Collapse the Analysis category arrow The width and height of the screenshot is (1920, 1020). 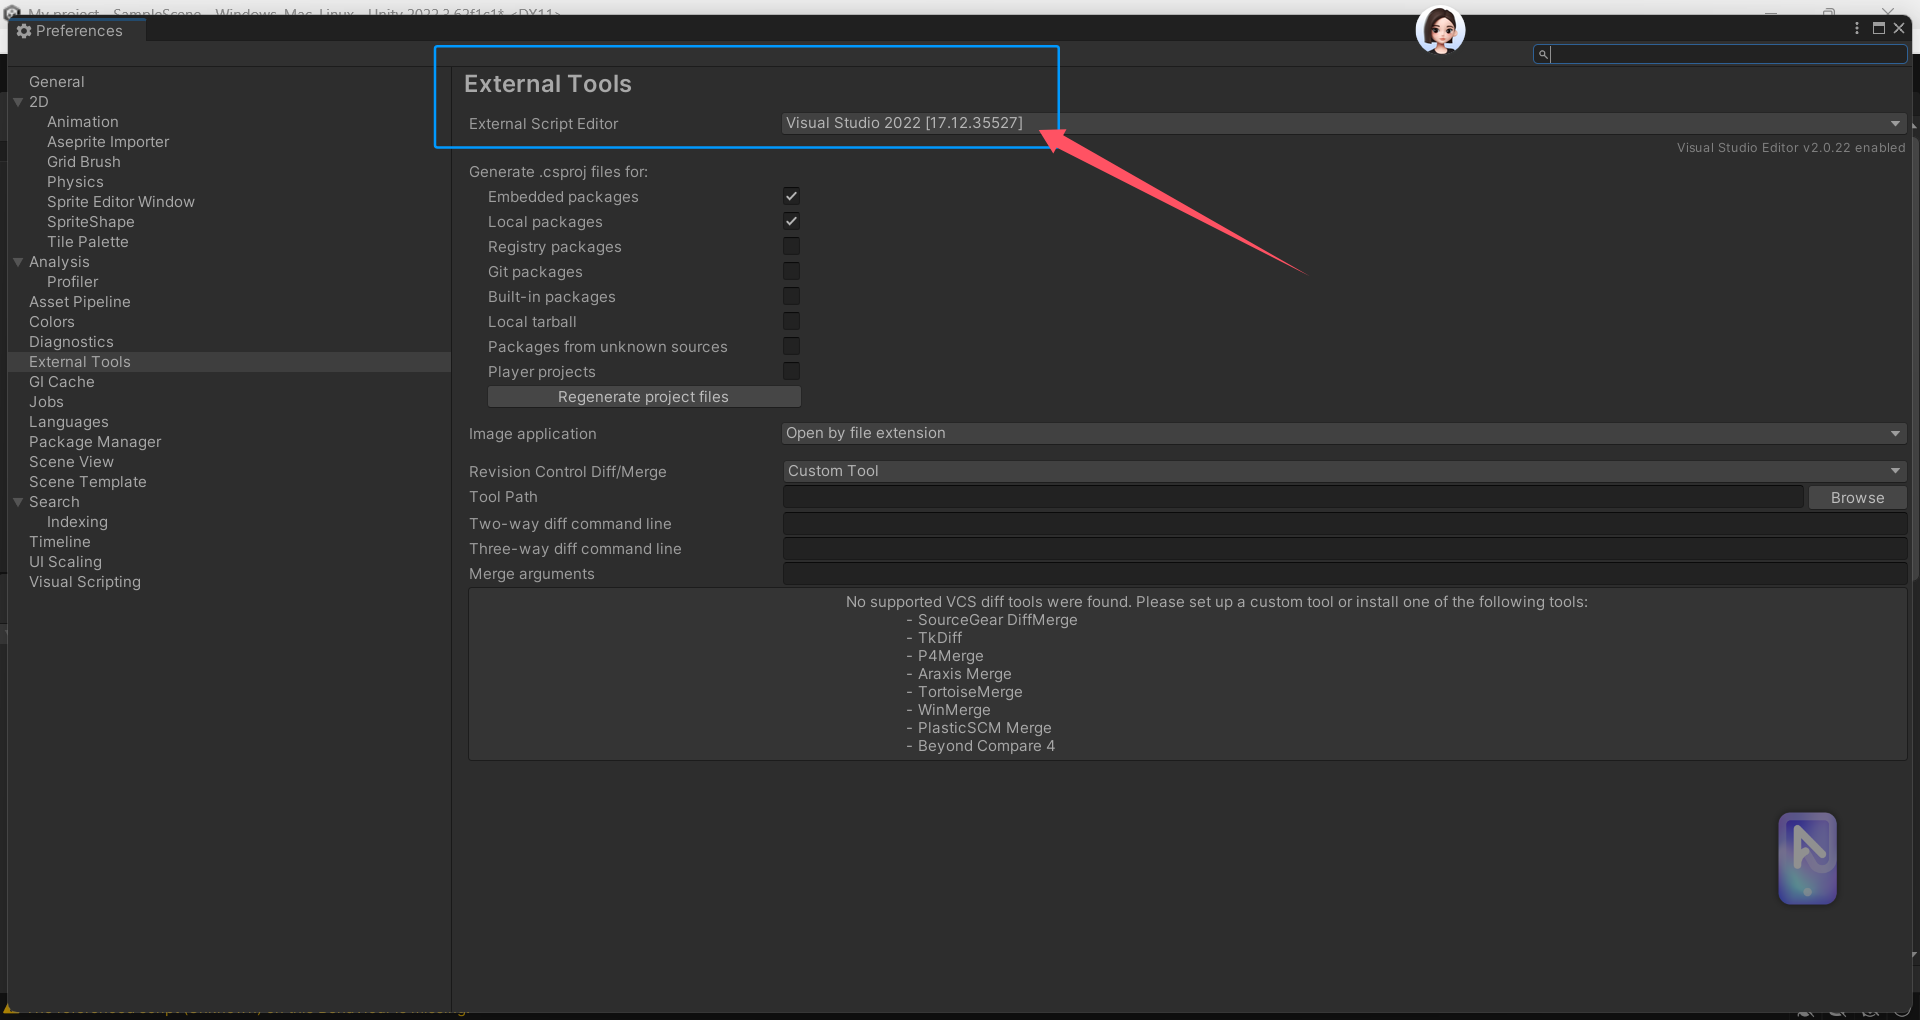pos(18,262)
